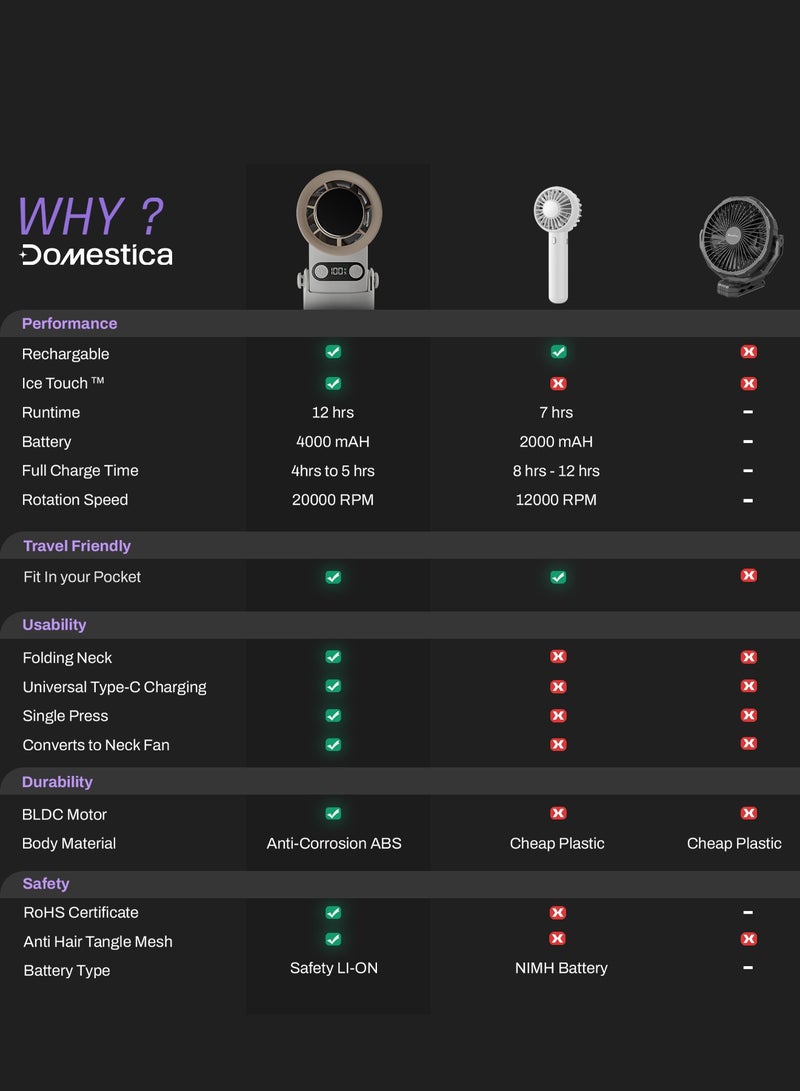Click the green check for BLDC Motor
Image resolution: width=800 pixels, height=1091 pixels.
[333, 814]
